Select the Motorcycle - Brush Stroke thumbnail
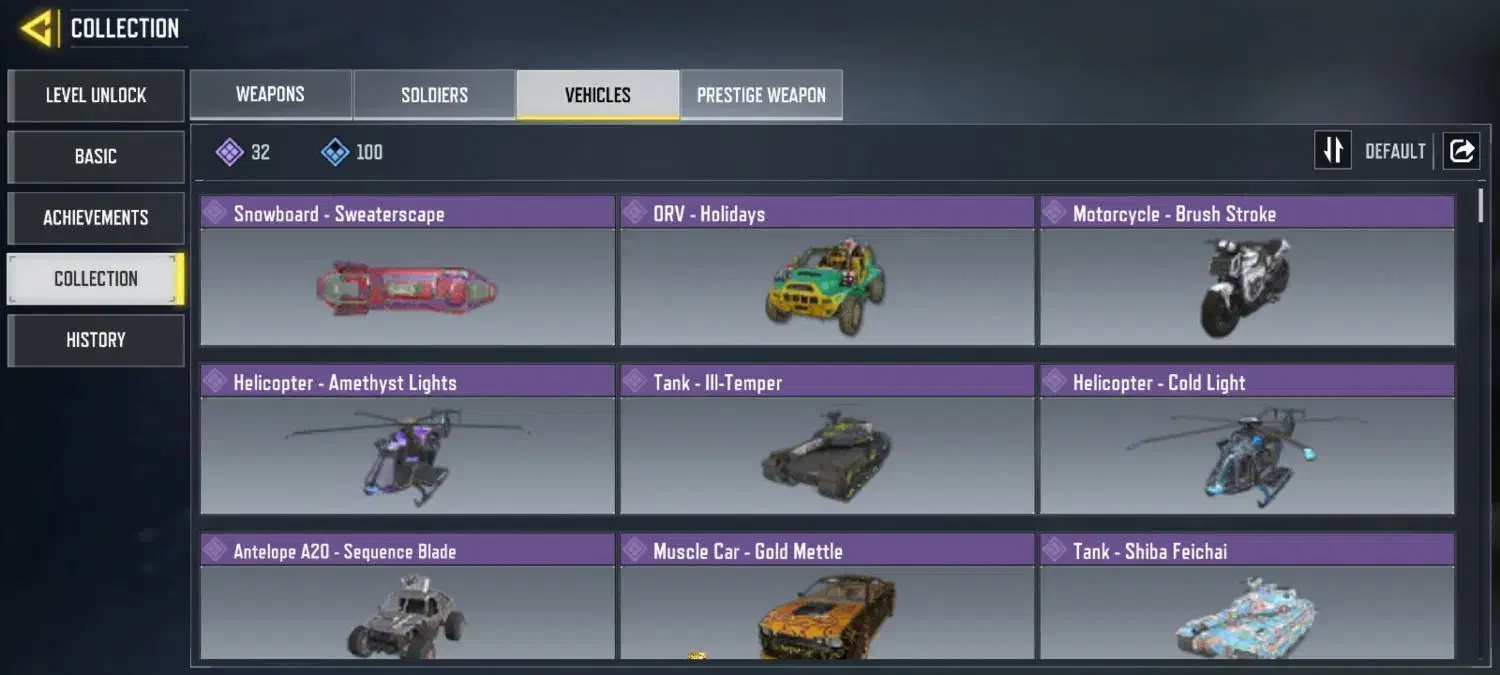 pos(1247,287)
